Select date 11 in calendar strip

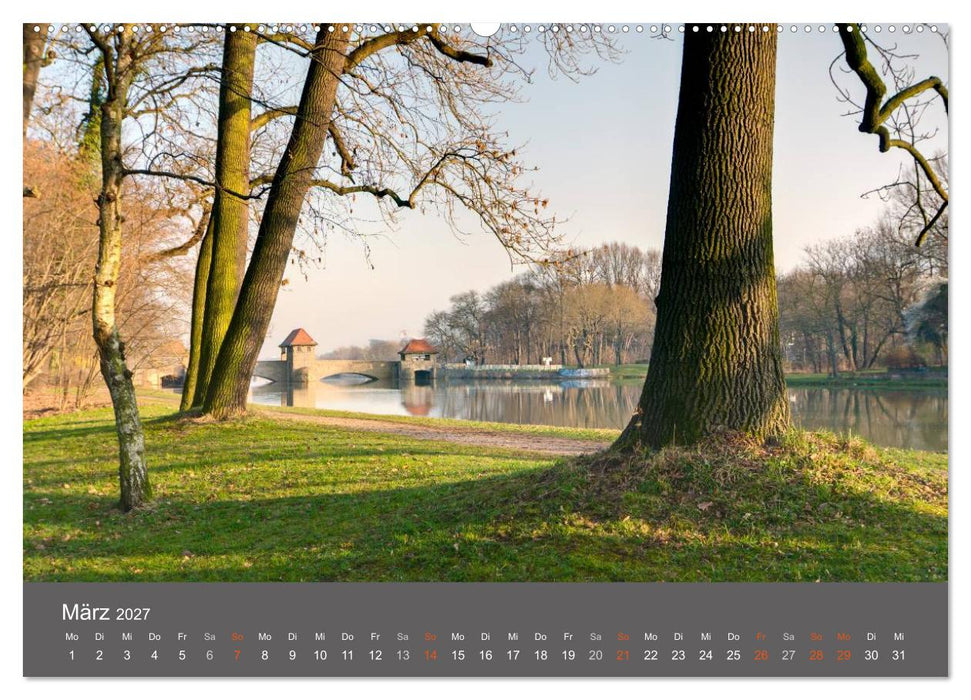347,655
